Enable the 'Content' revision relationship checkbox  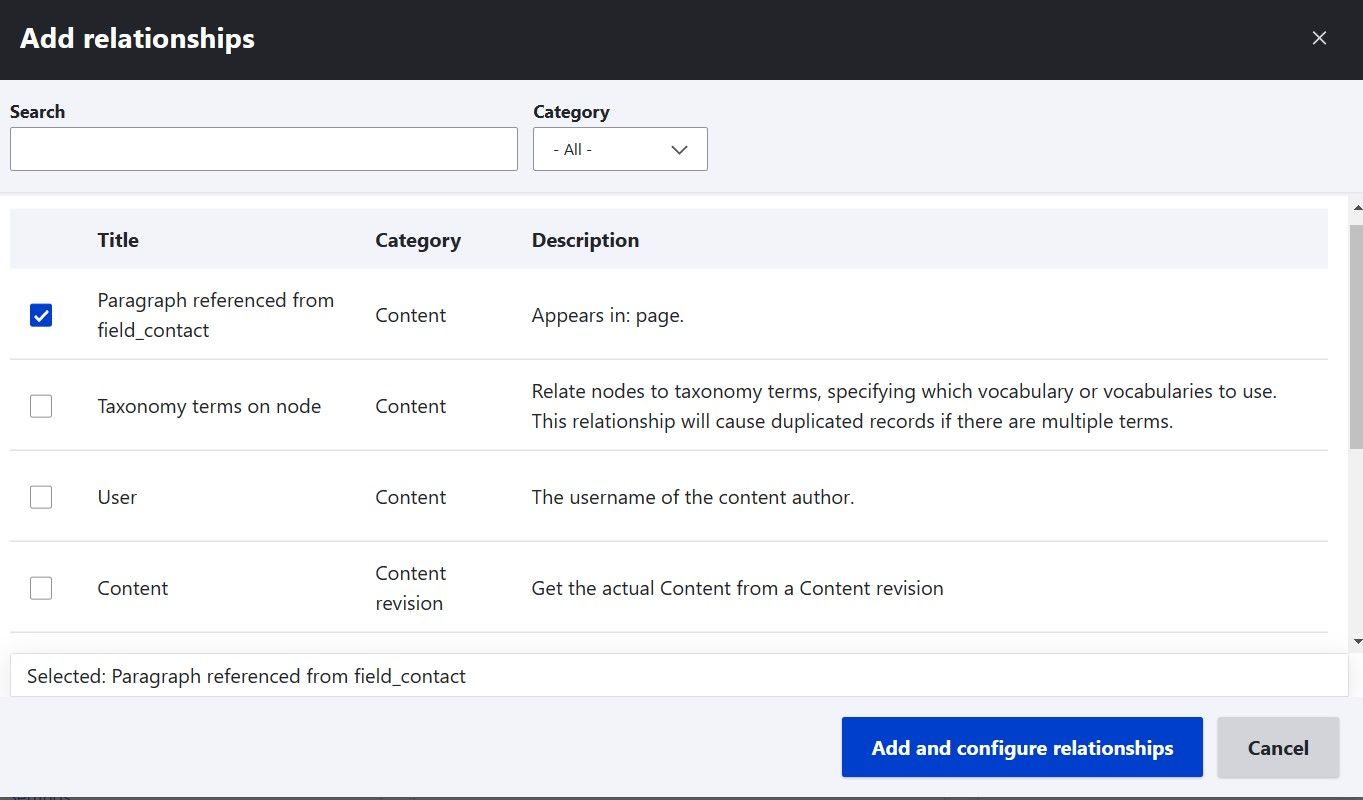pos(40,588)
